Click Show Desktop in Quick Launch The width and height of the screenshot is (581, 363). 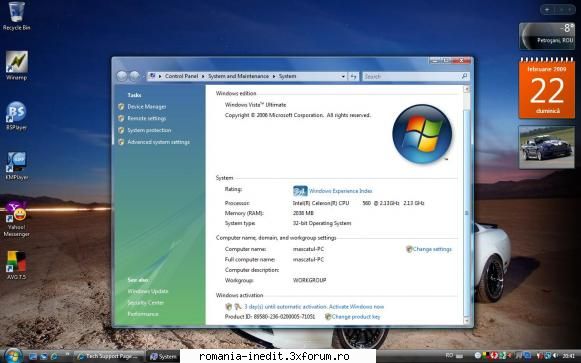pyautogui.click(x=33, y=356)
